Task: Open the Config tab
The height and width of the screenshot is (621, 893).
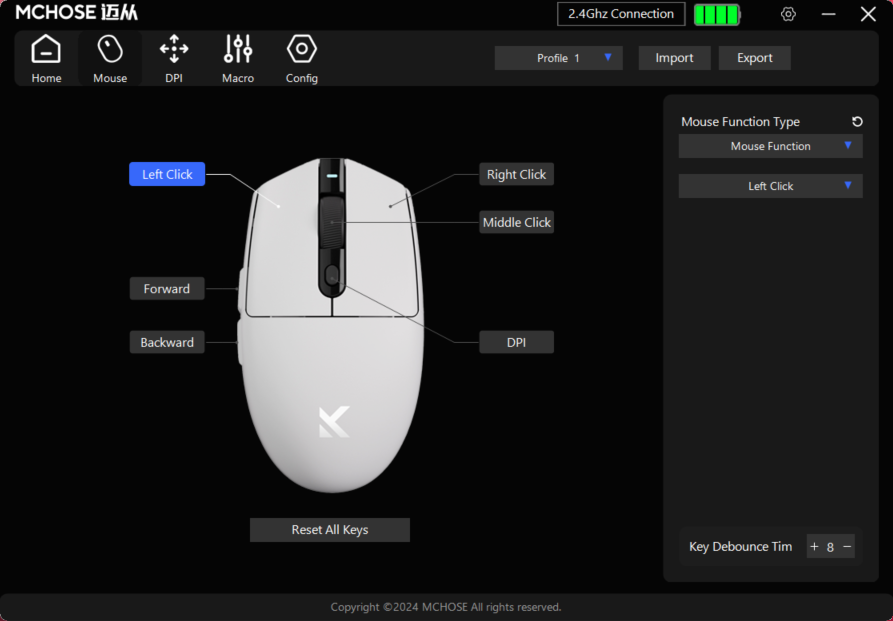Action: coord(302,59)
